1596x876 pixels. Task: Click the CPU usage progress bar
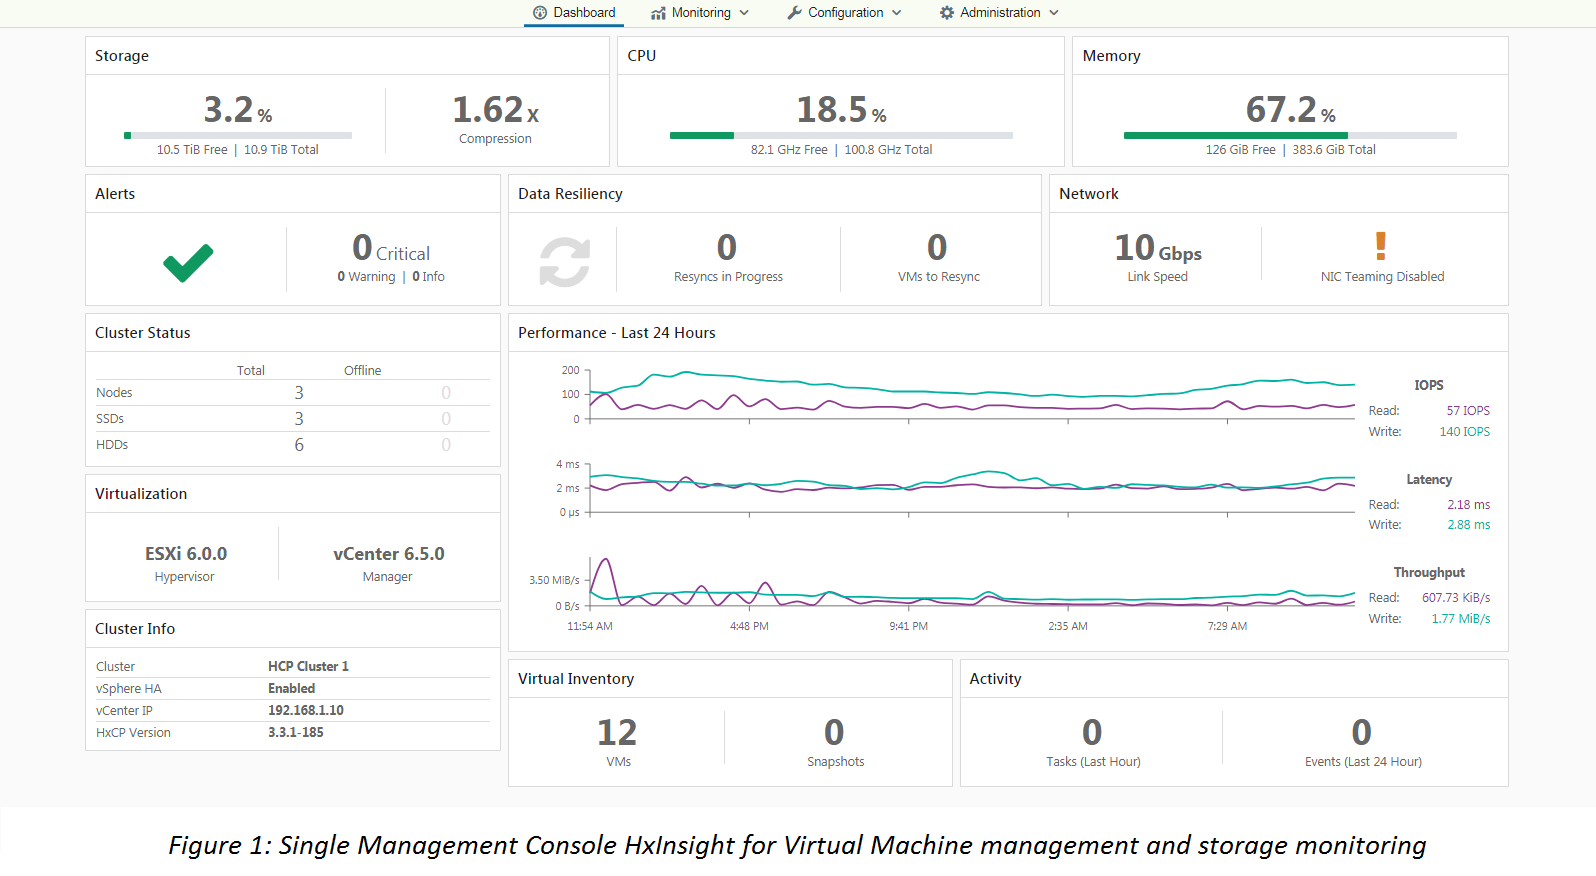coord(841,135)
